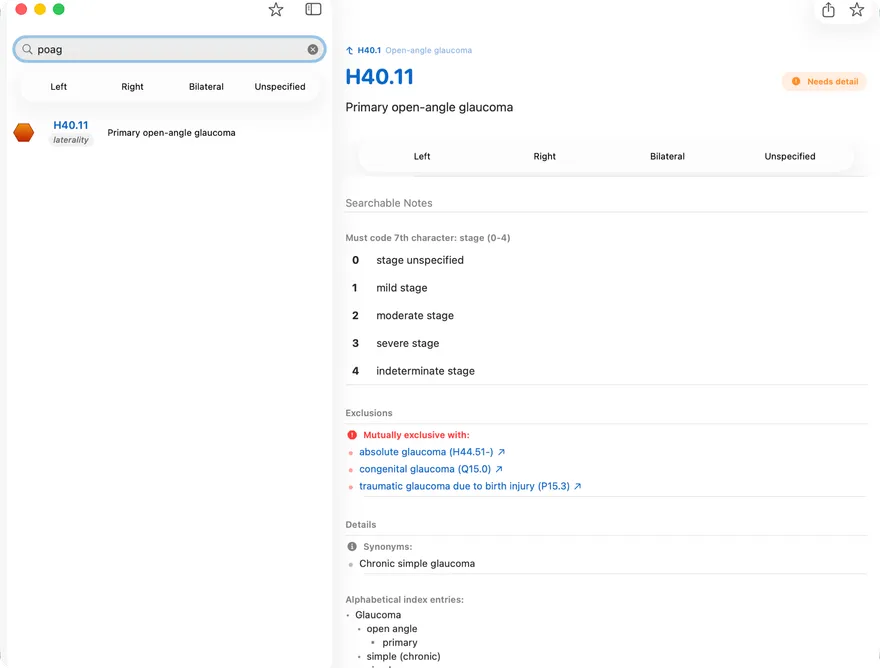Click the Searchable Notes field
The height and width of the screenshot is (668, 880).
tap(606, 203)
